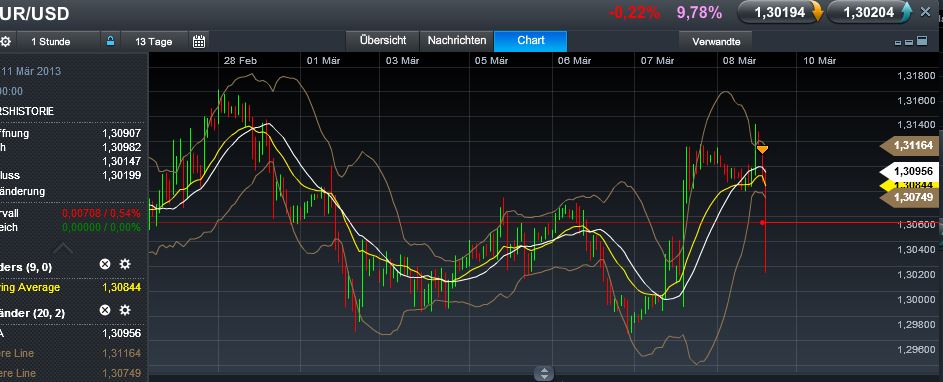Remove the Moving Average indicator

pyautogui.click(x=105, y=263)
